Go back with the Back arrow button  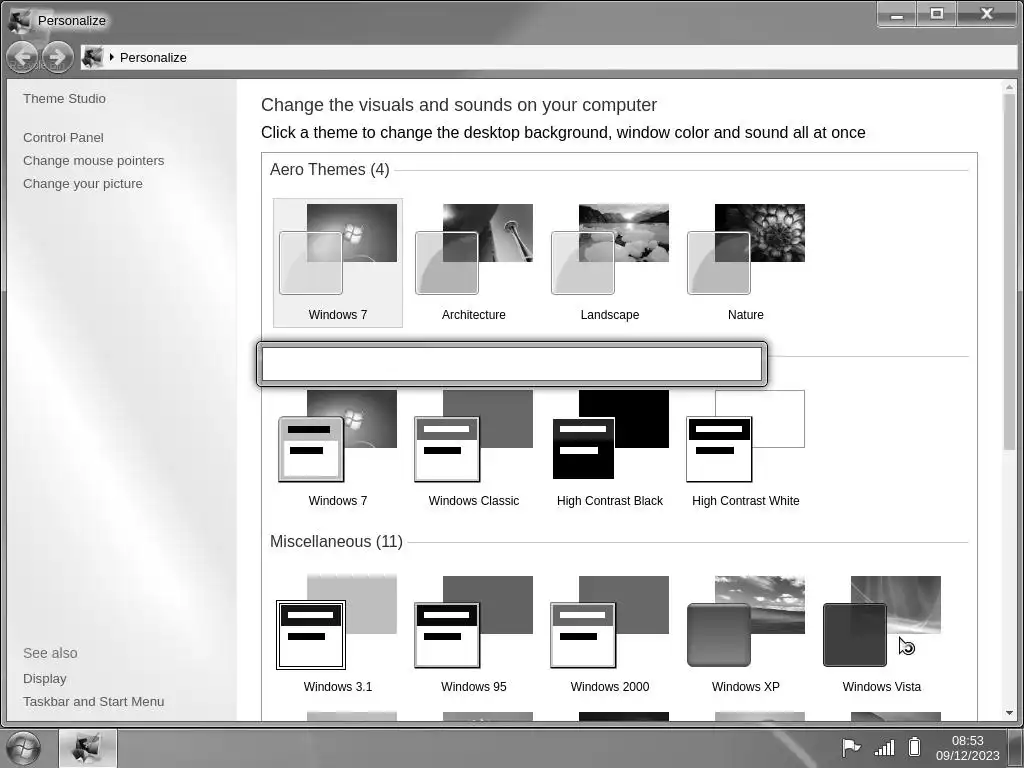[23, 57]
